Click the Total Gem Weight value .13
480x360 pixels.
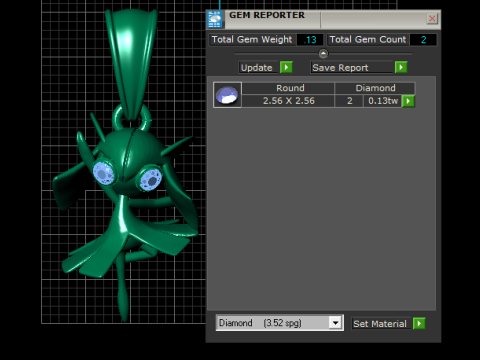pyautogui.click(x=310, y=40)
